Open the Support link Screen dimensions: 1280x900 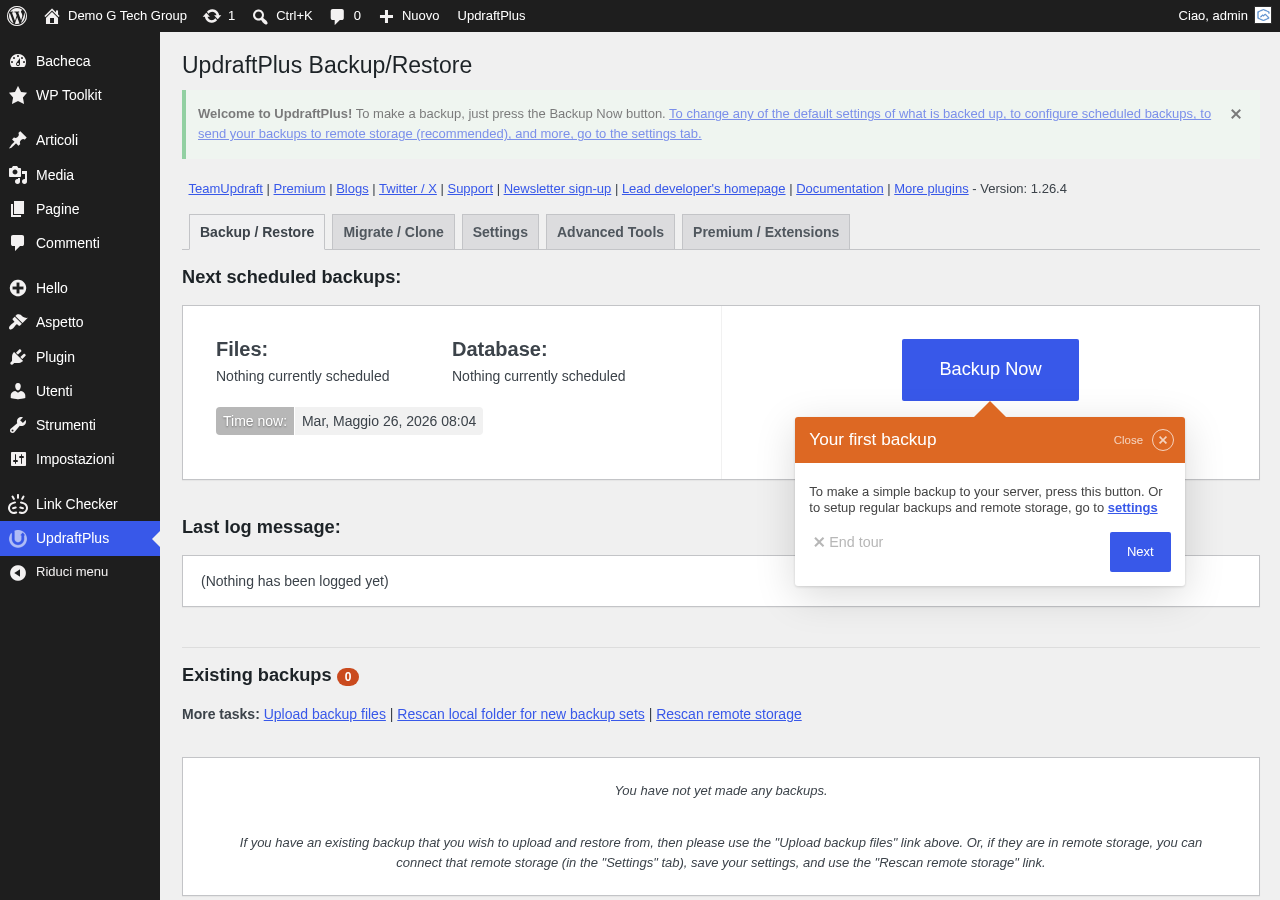coord(470,188)
